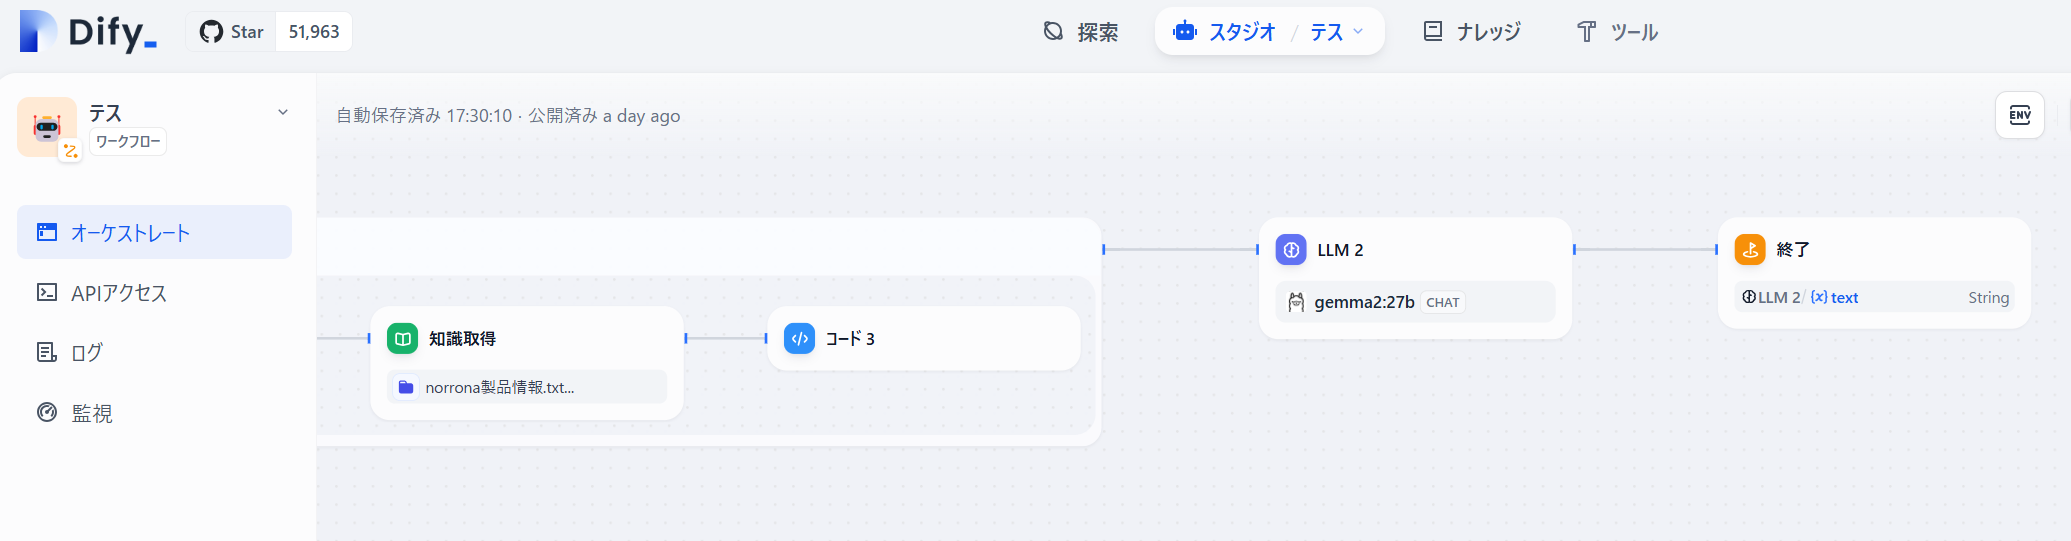
Task: Select the LLM 2 node title
Action: [x=1340, y=250]
